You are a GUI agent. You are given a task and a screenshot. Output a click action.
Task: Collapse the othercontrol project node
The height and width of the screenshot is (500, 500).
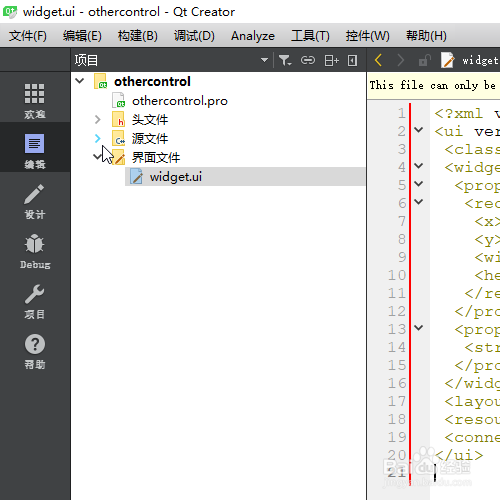point(80,81)
